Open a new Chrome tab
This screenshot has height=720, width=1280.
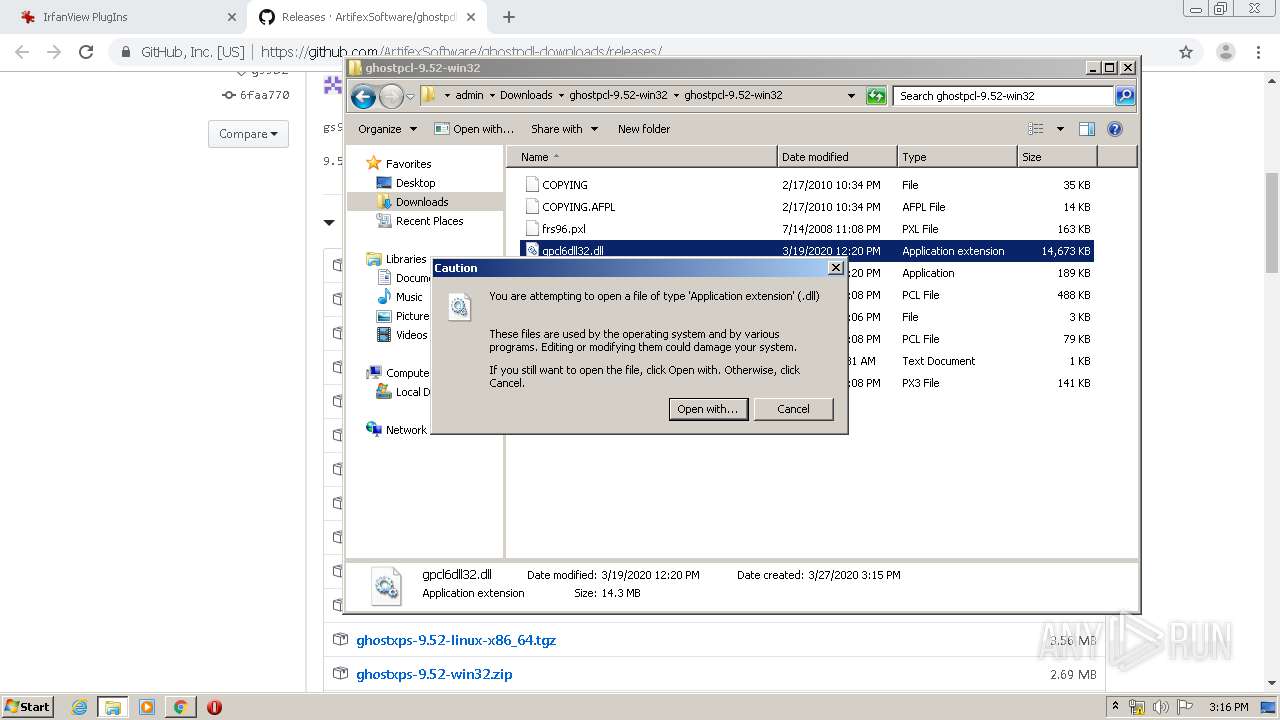tap(509, 17)
